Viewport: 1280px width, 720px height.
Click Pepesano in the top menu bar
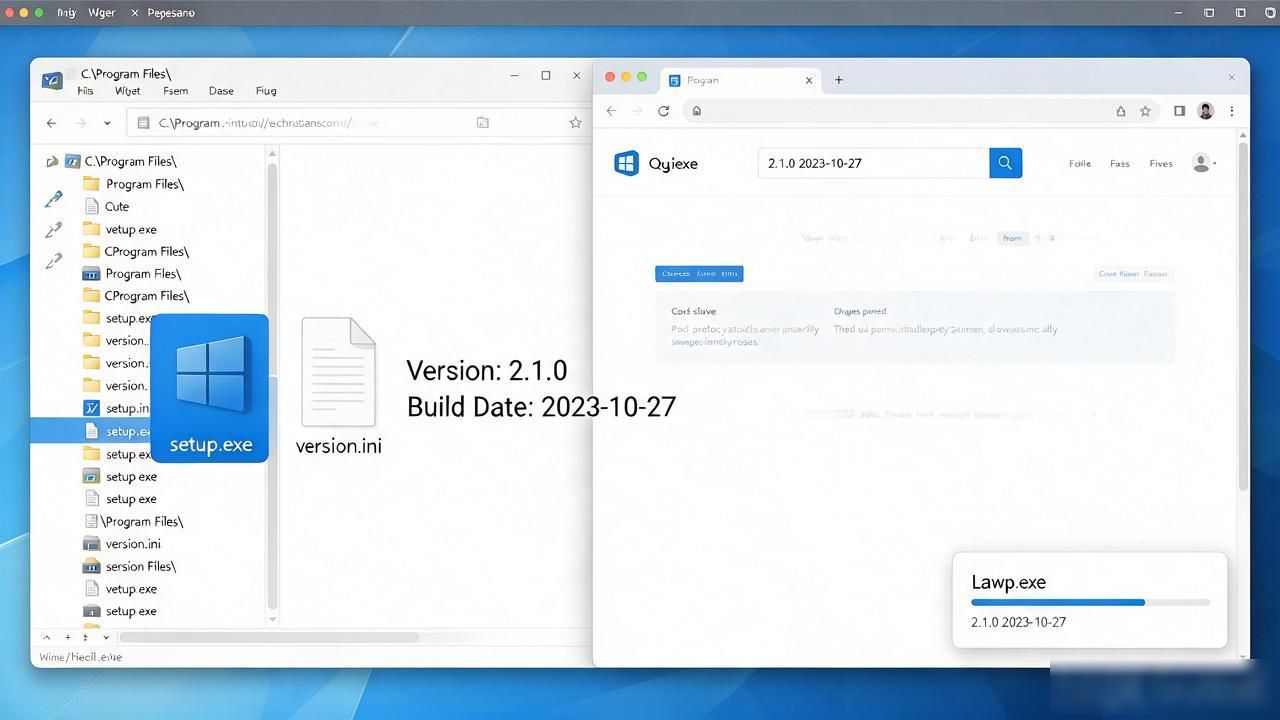click(x=171, y=13)
